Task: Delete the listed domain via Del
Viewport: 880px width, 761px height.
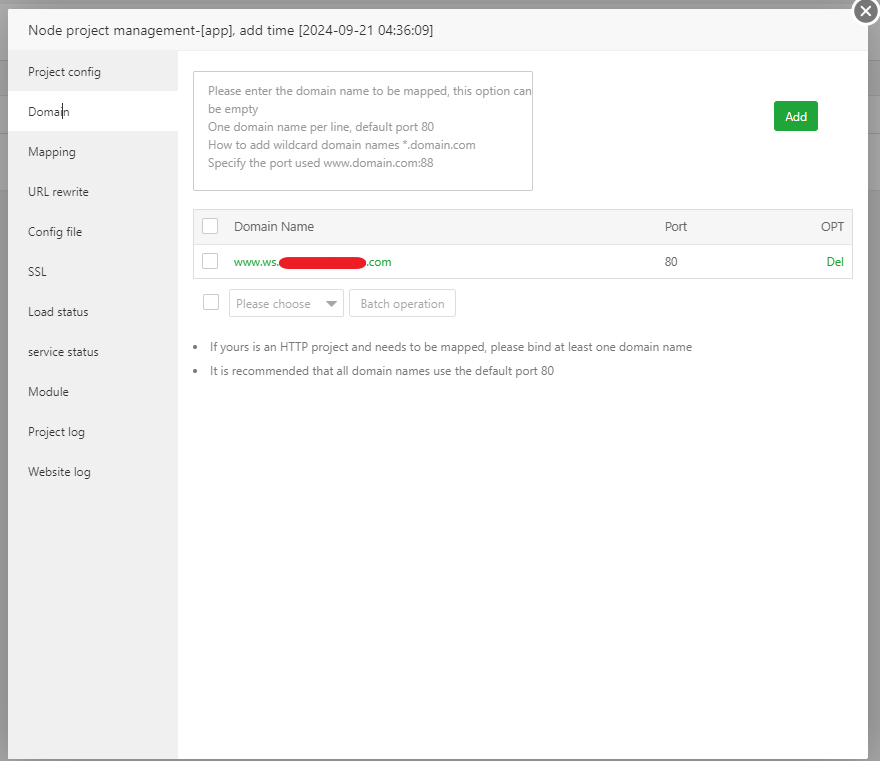Action: [835, 262]
